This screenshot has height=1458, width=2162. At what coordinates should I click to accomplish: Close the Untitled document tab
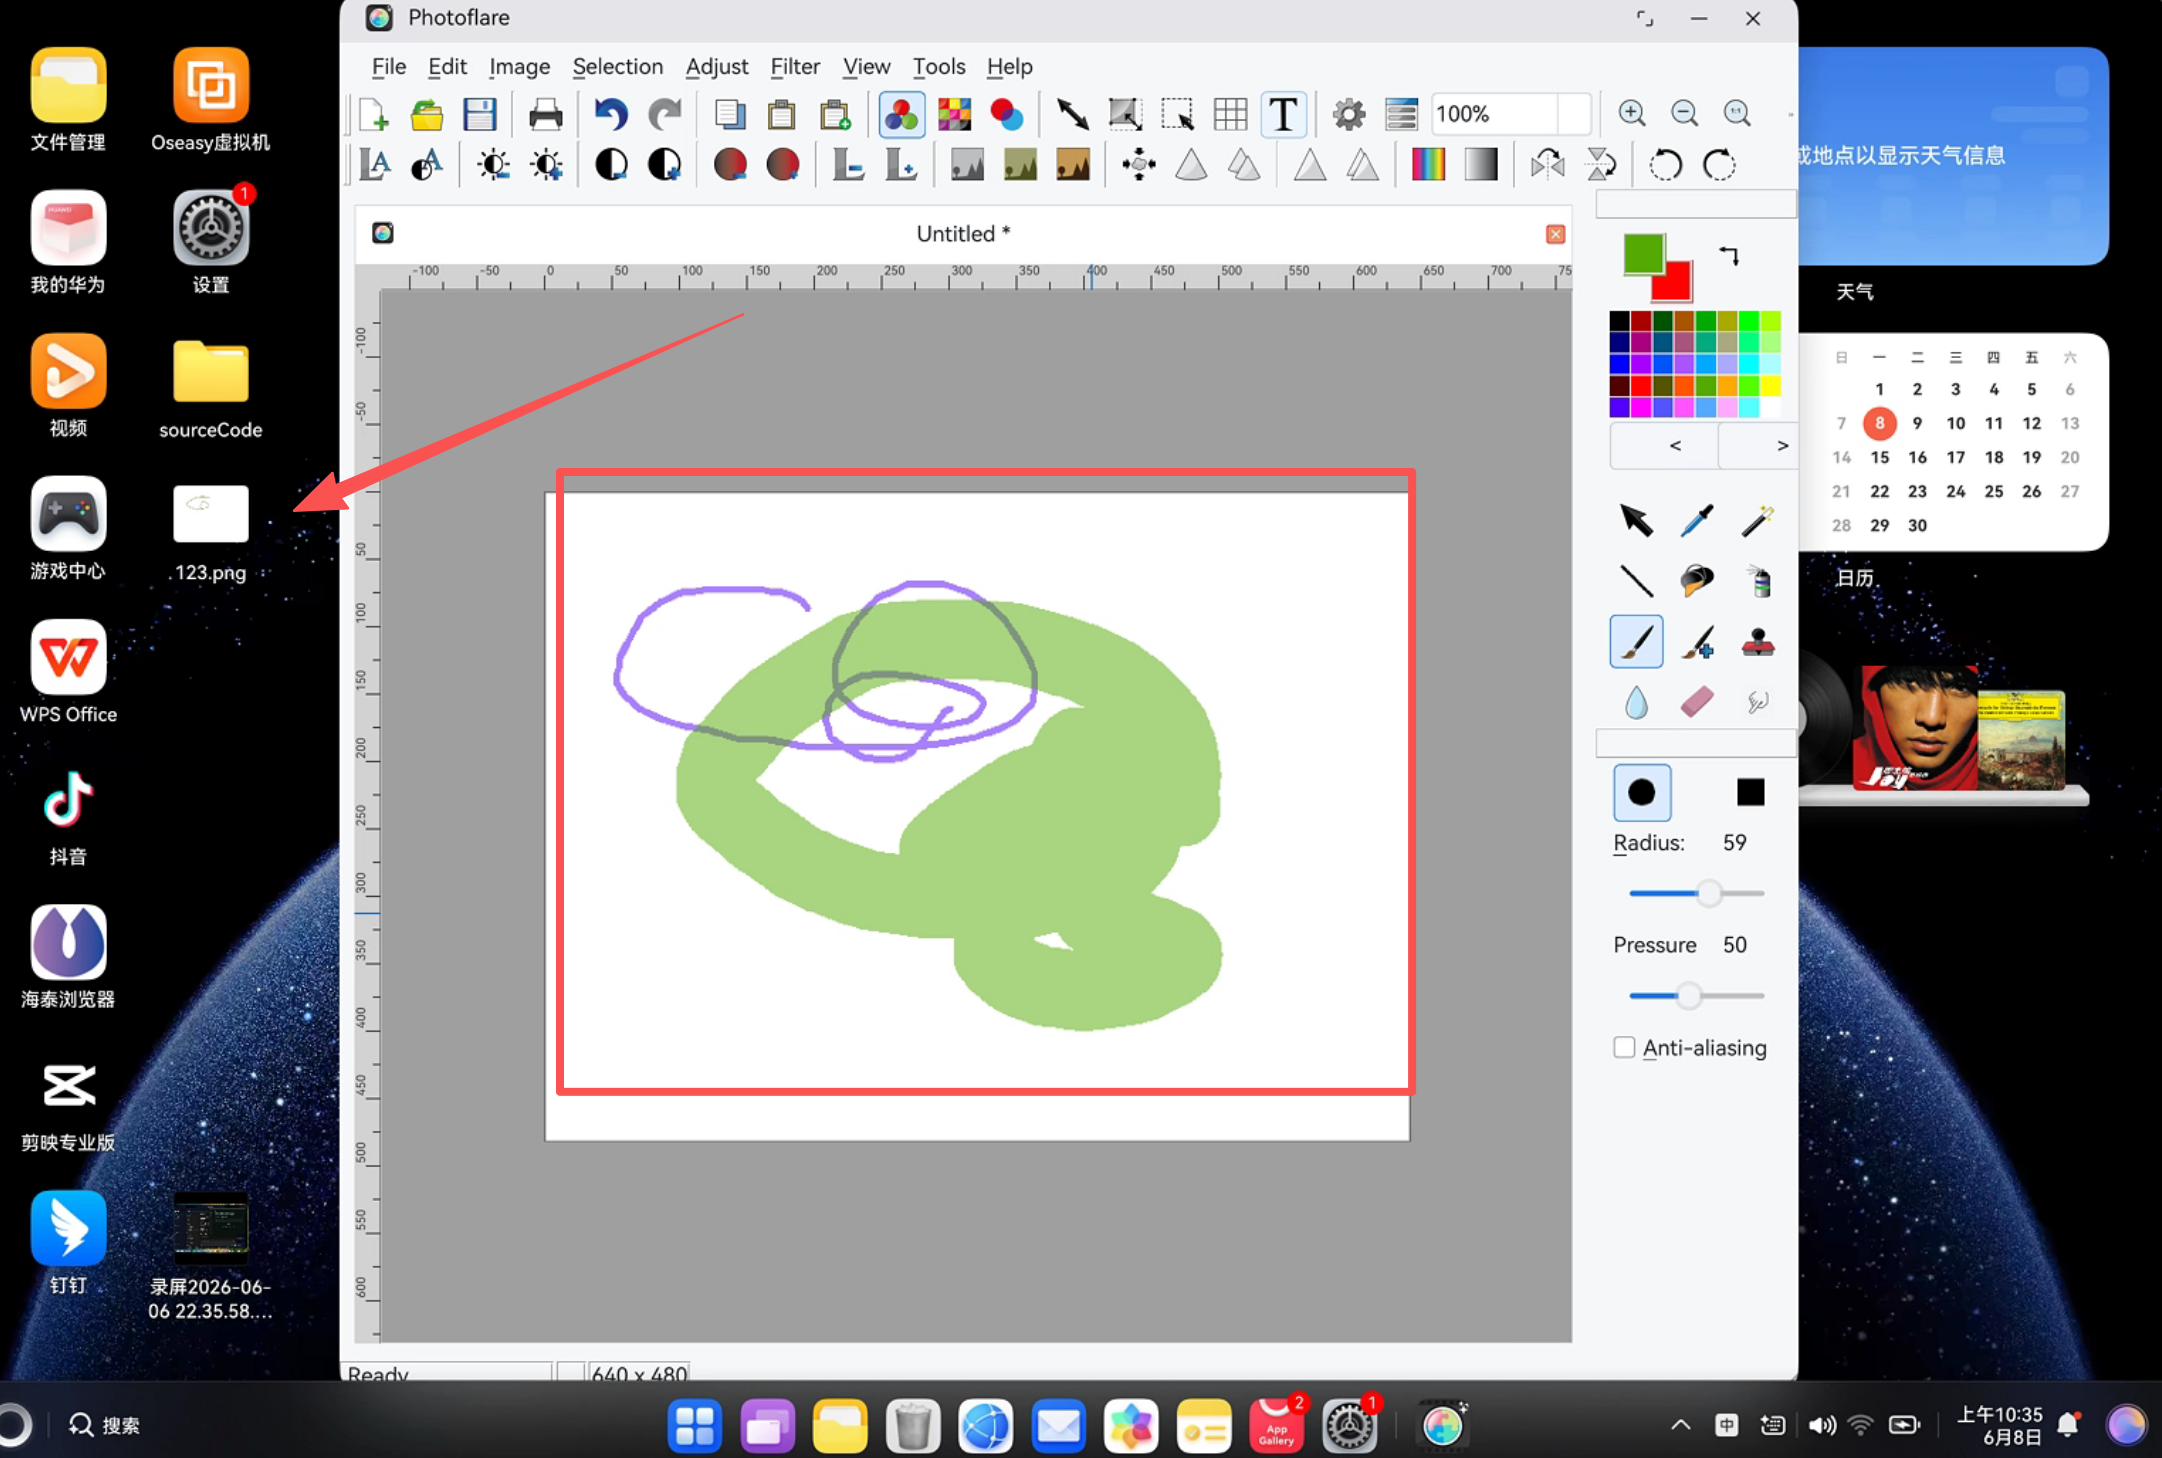(1555, 234)
